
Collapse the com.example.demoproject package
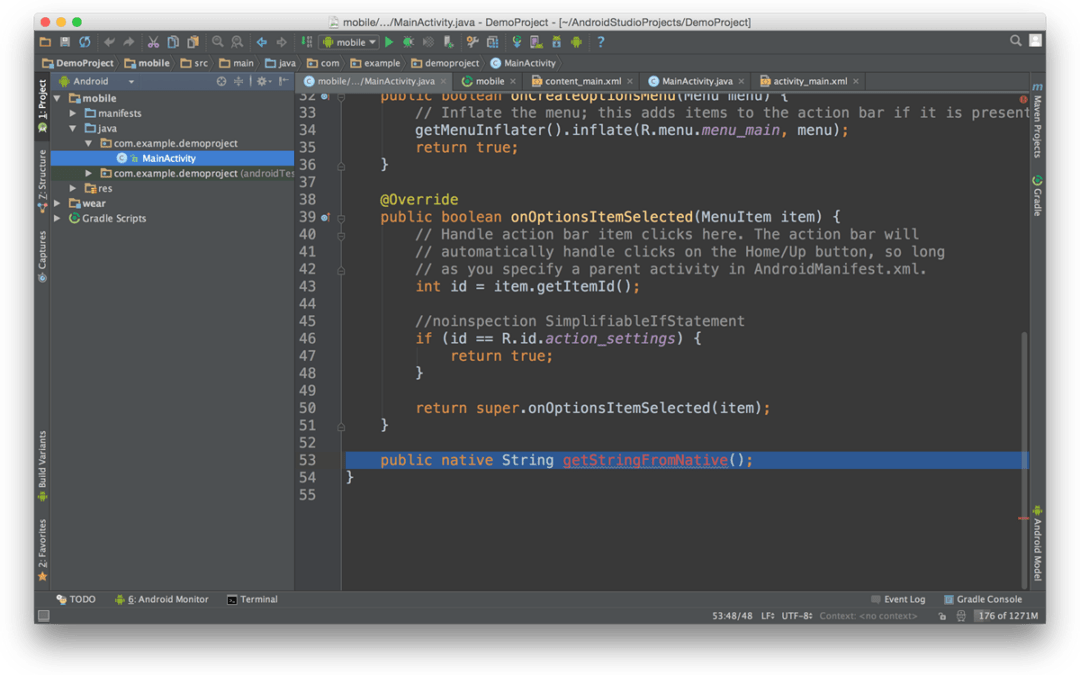click(x=89, y=143)
